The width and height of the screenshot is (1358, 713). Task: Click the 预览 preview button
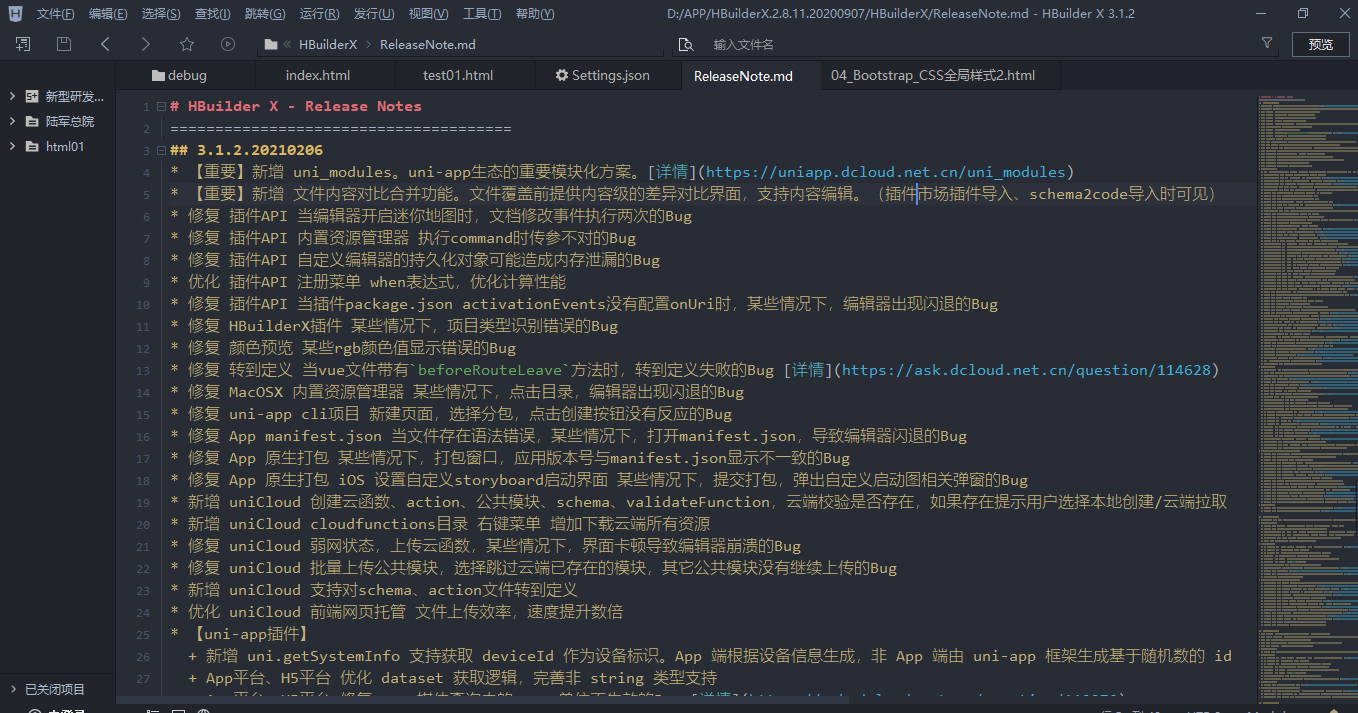click(x=1320, y=44)
